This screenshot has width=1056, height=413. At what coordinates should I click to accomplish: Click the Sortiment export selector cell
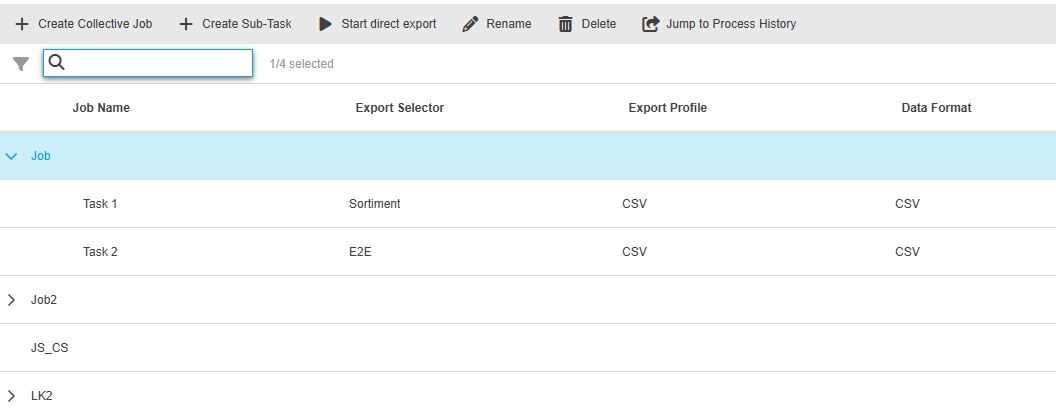375,204
